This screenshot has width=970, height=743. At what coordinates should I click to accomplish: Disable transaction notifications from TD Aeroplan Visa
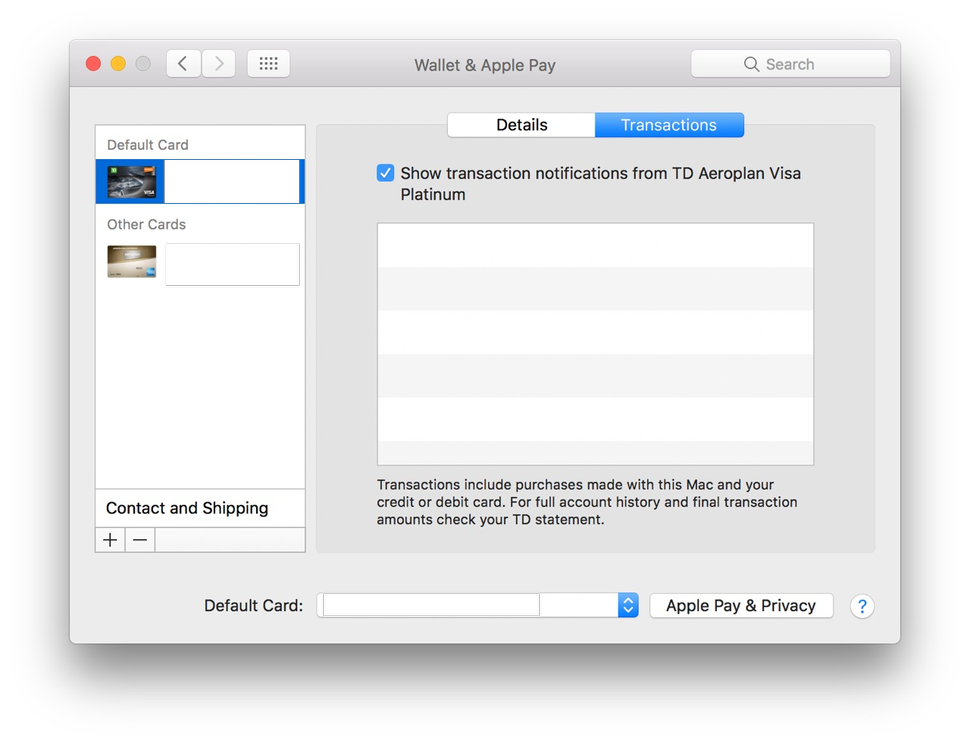385,172
